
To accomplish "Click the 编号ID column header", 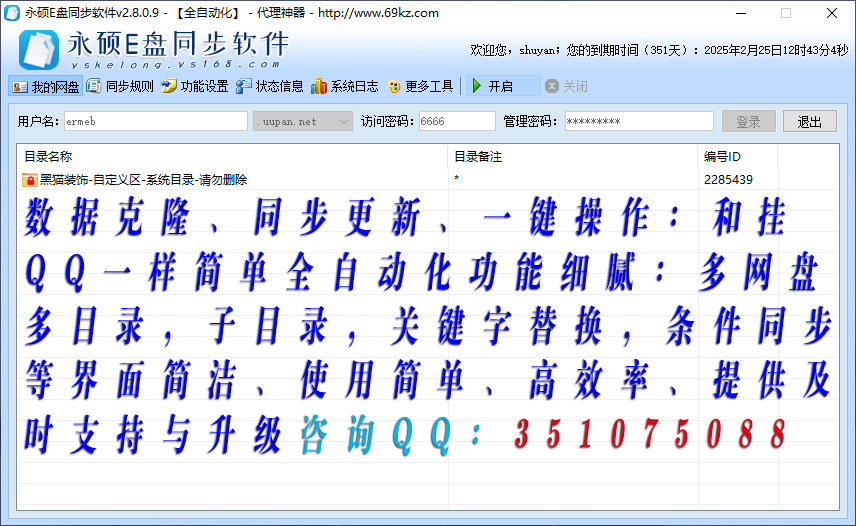I will pyautogui.click(x=737, y=157).
